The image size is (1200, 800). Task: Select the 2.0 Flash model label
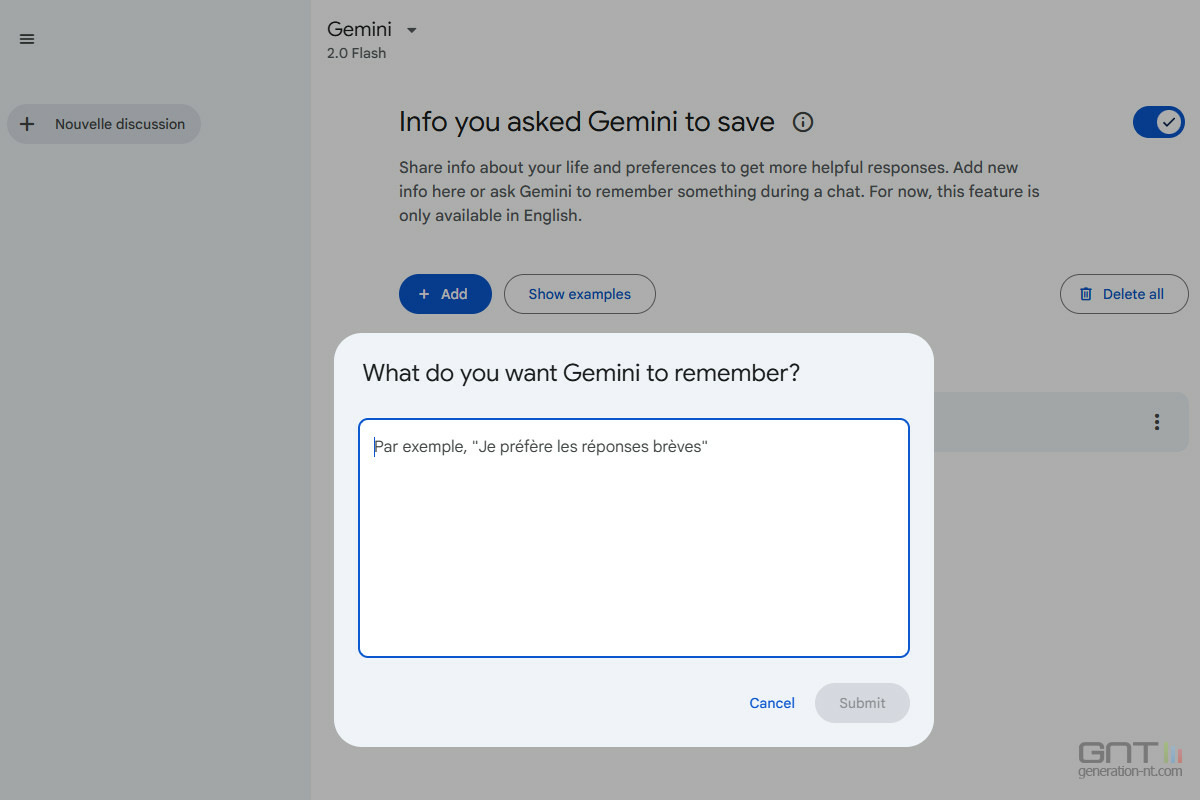point(356,53)
